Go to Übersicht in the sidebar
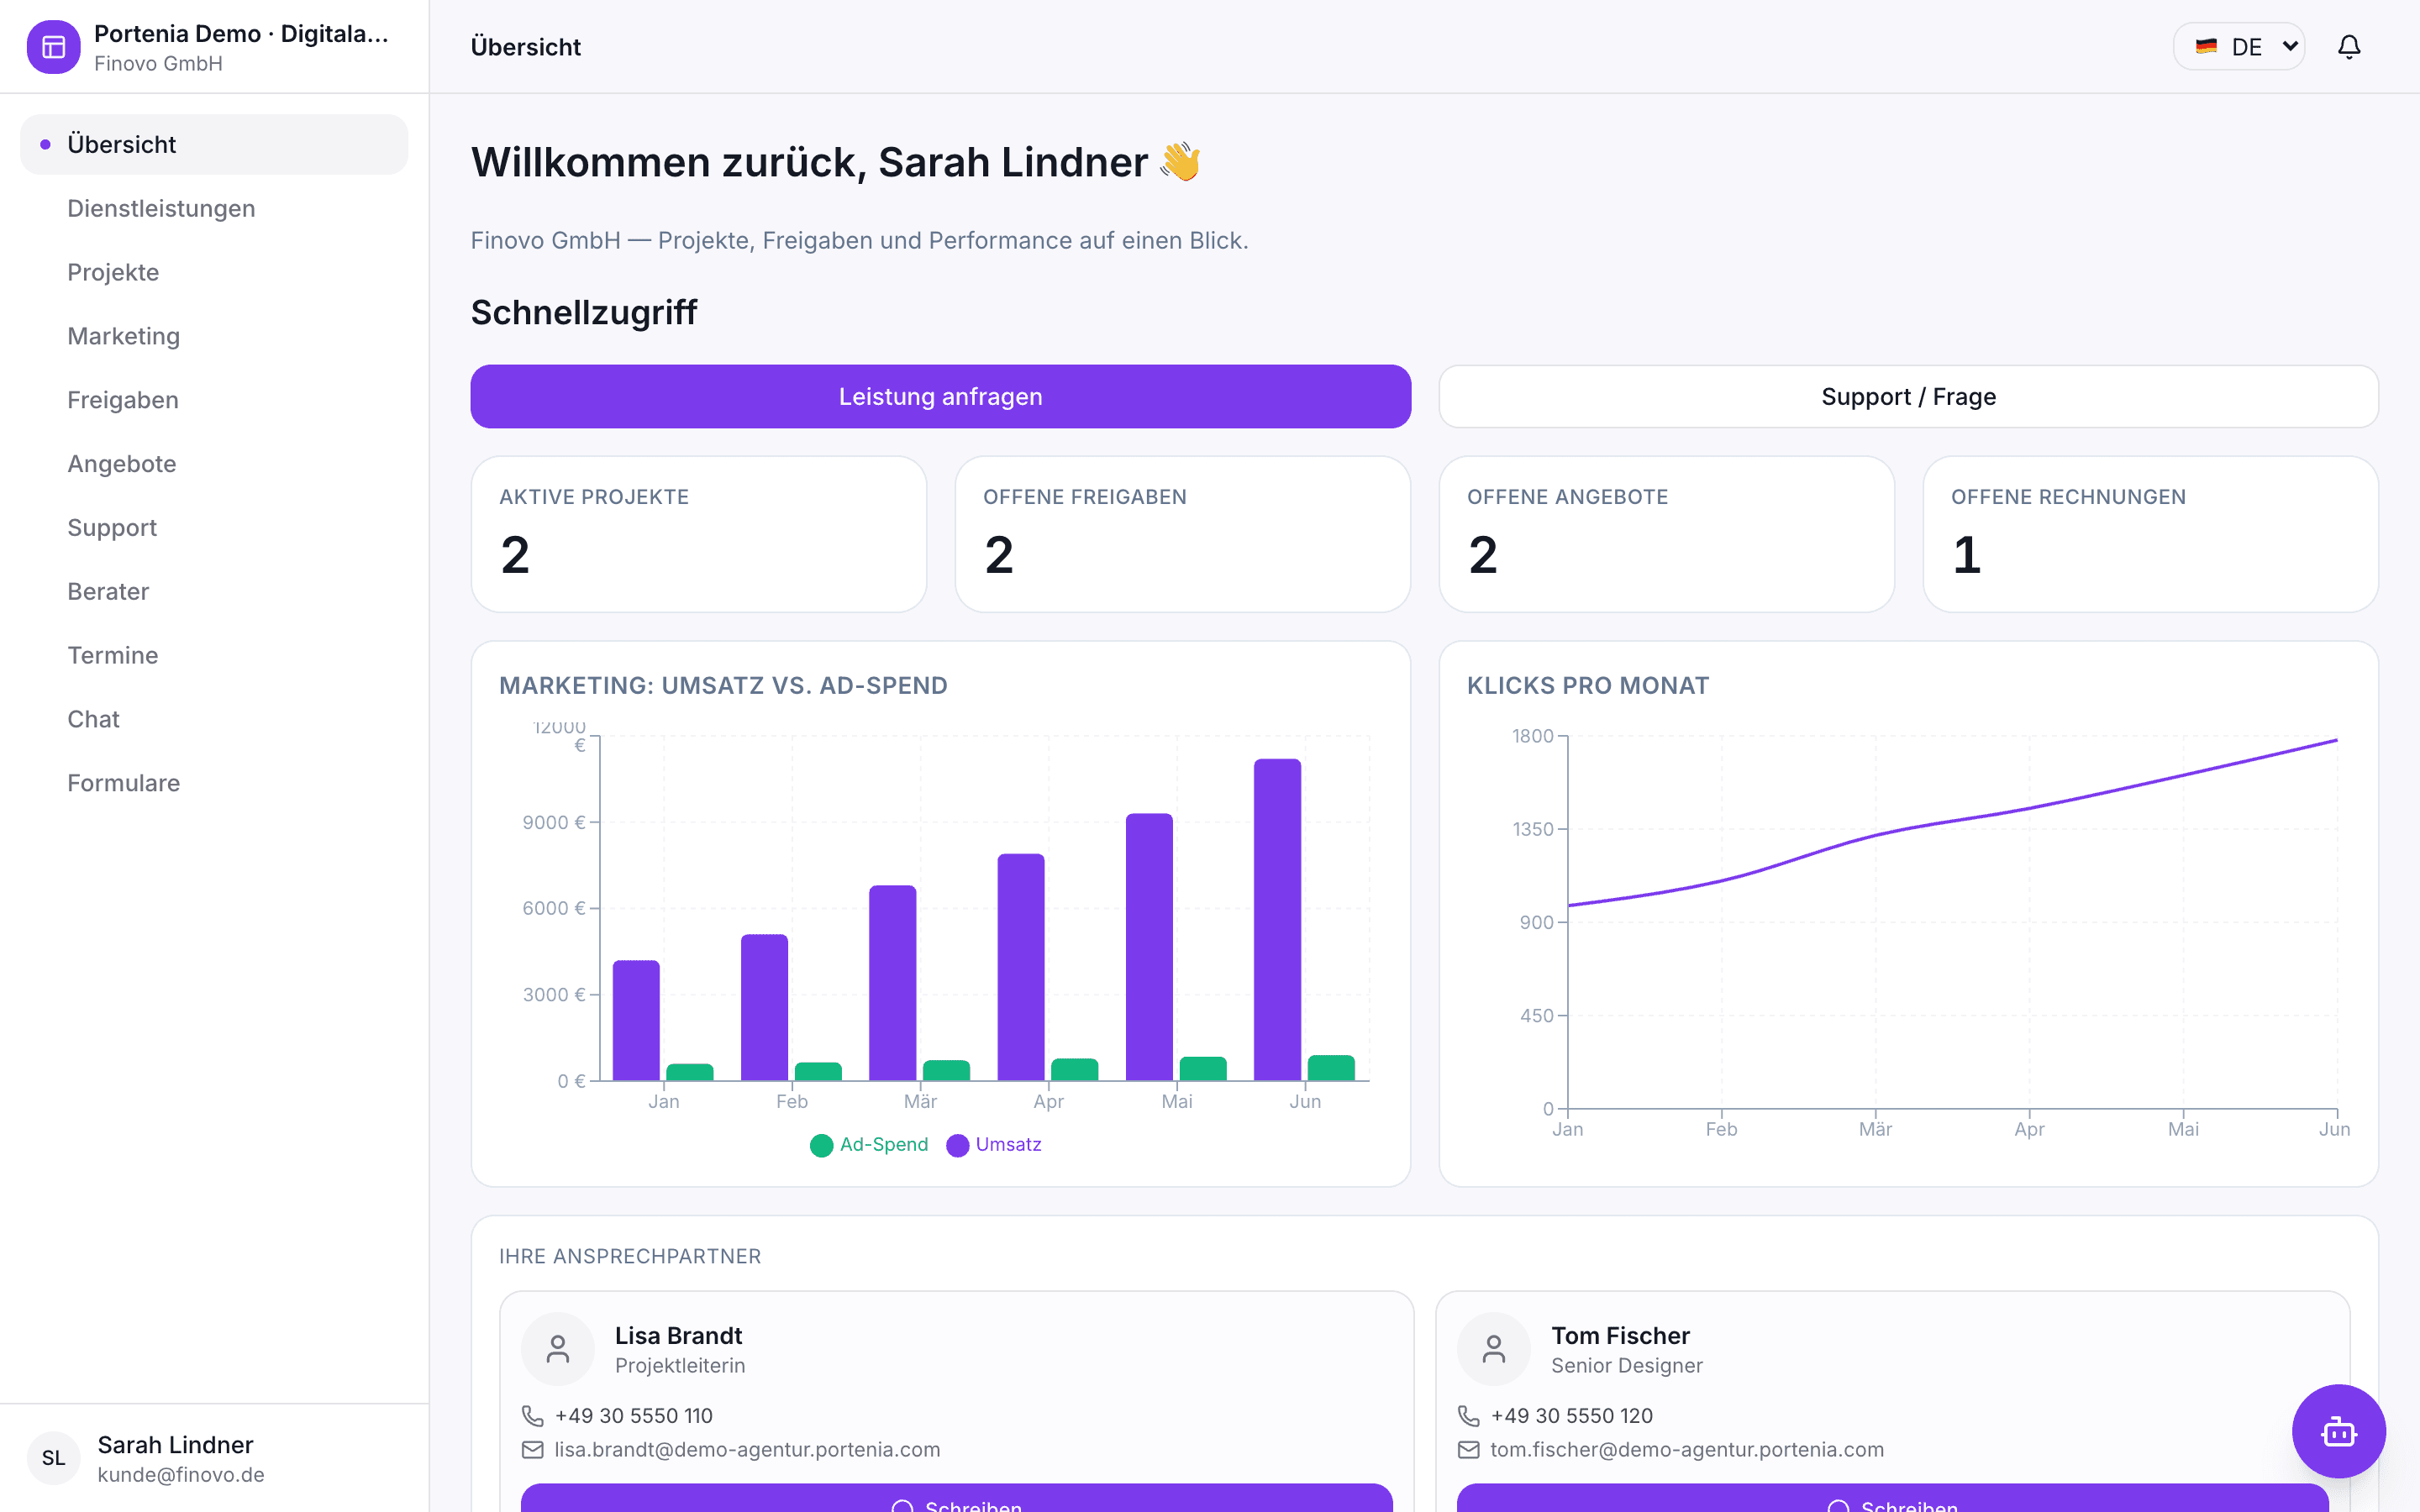This screenshot has width=2420, height=1512. click(x=214, y=144)
